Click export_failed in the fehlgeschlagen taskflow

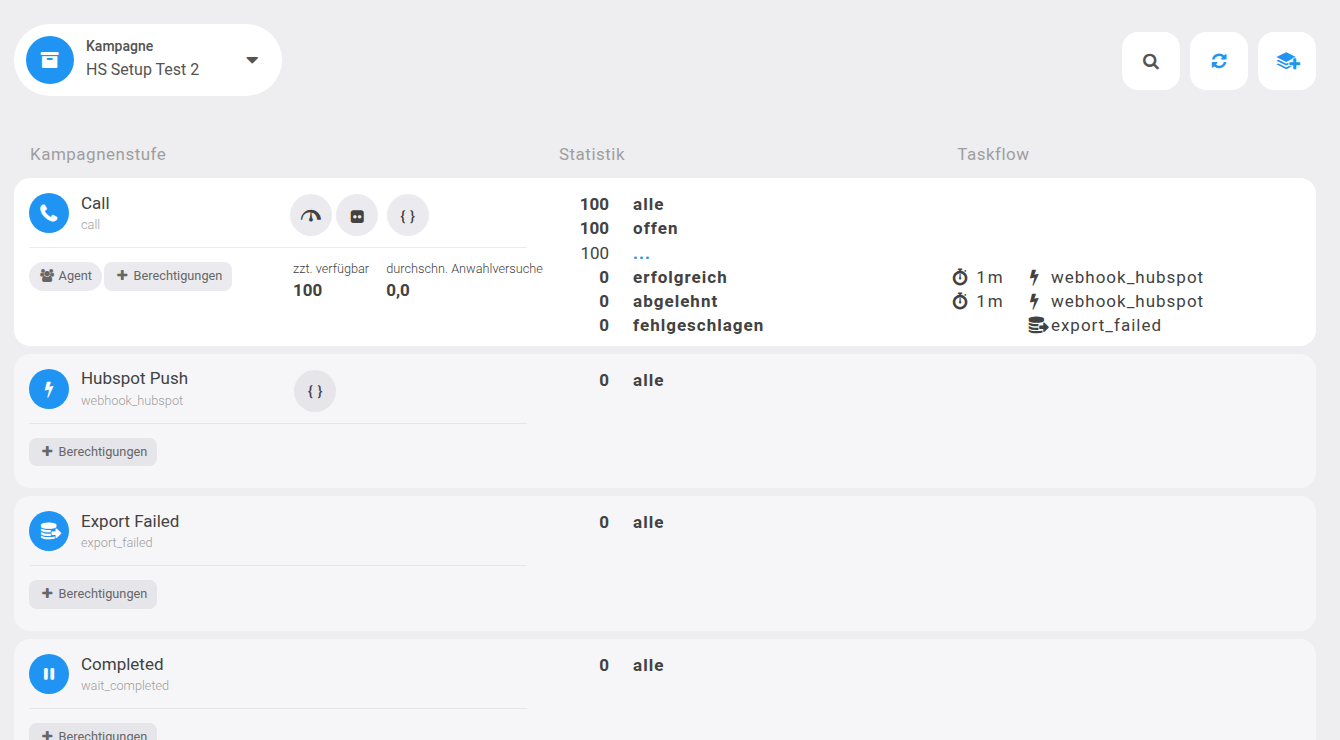1106,325
